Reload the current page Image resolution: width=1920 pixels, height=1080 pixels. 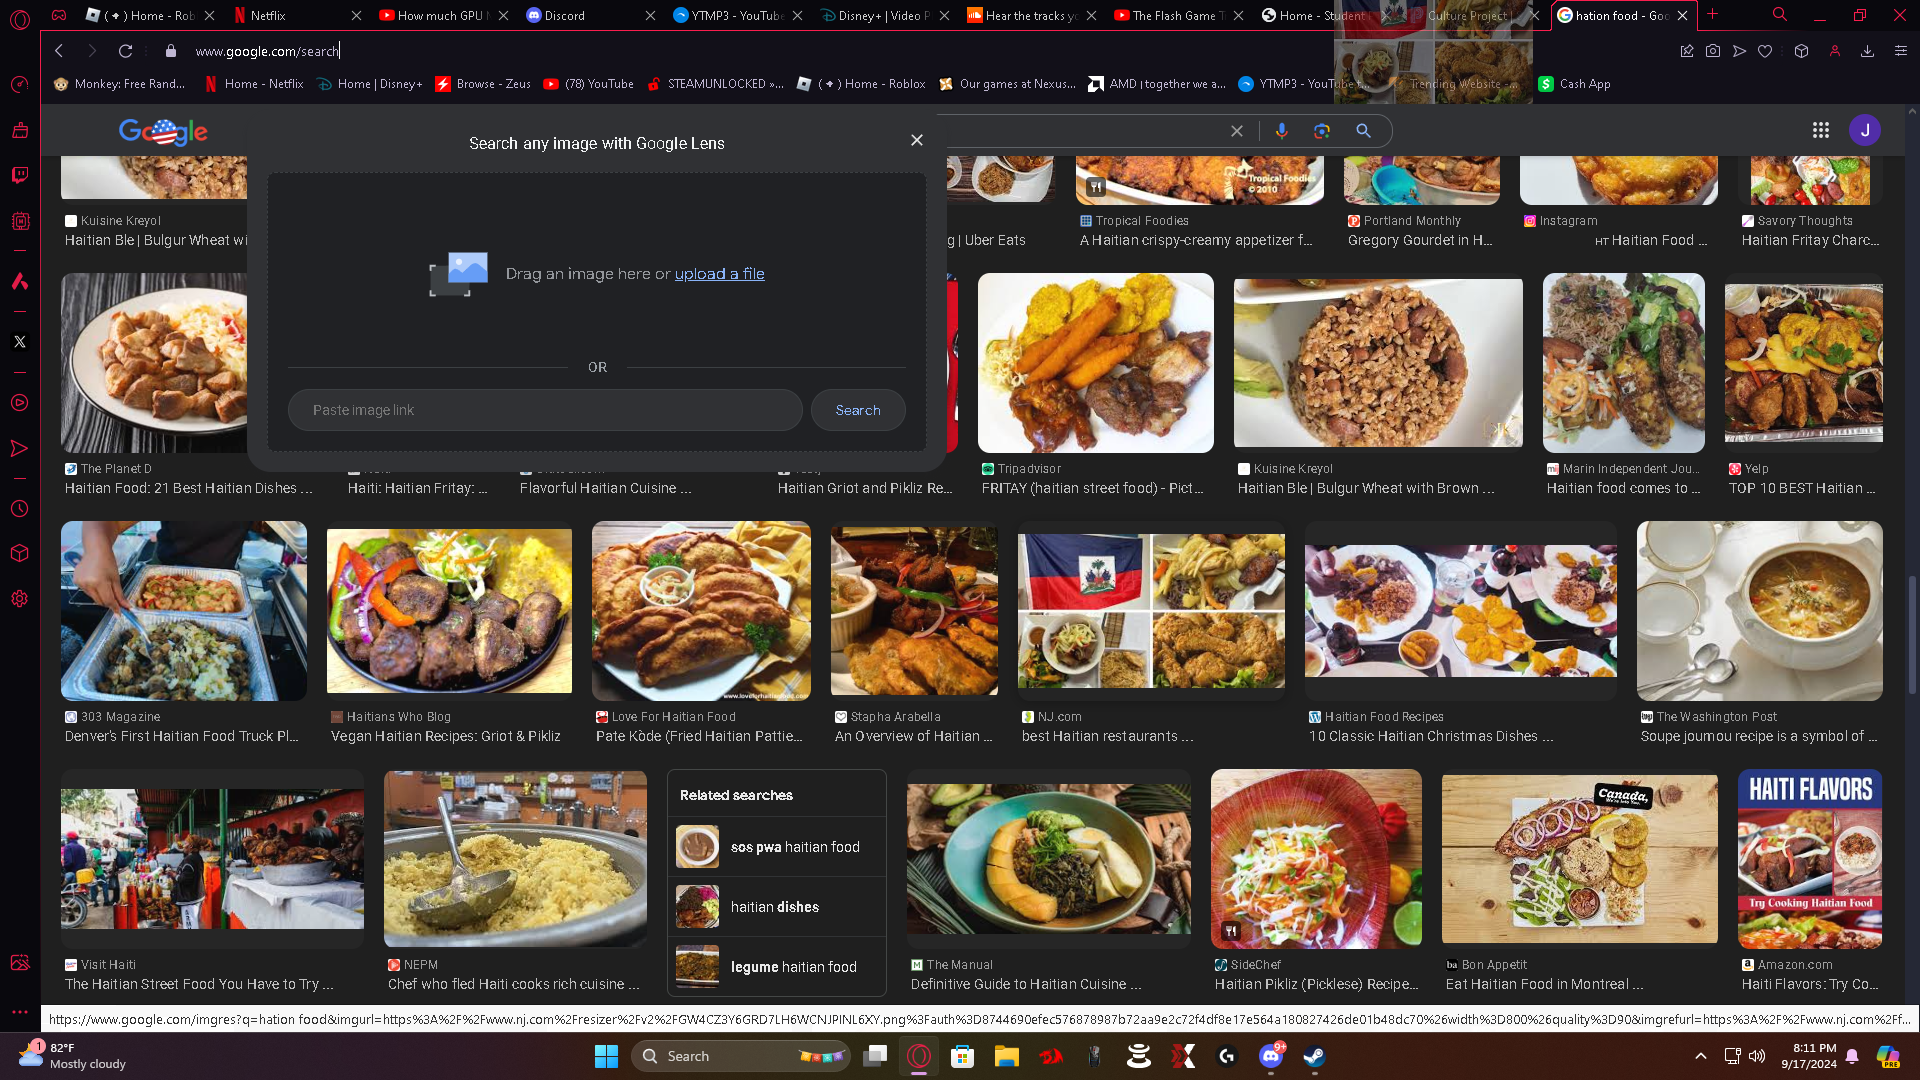125,51
